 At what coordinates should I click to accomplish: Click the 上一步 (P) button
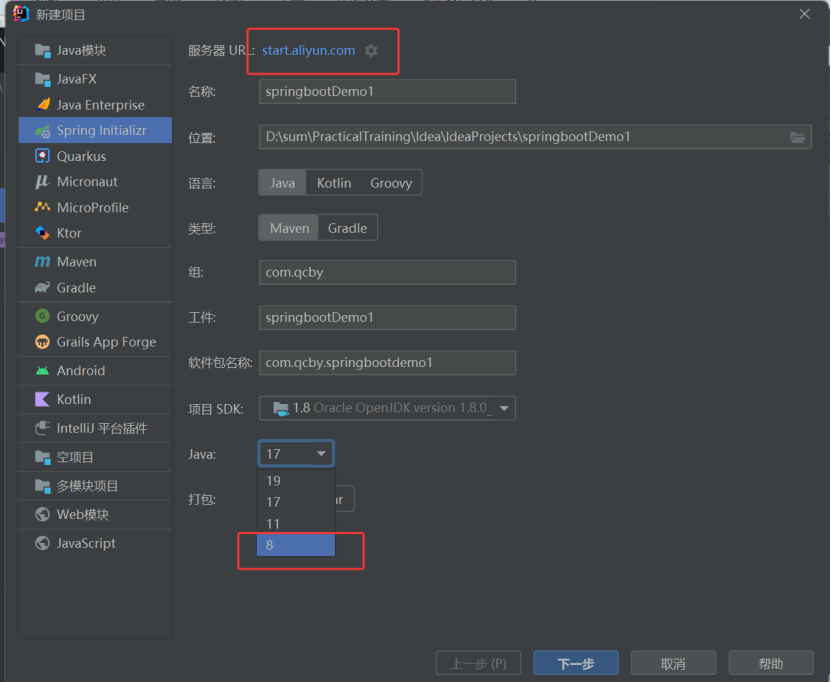click(x=479, y=663)
